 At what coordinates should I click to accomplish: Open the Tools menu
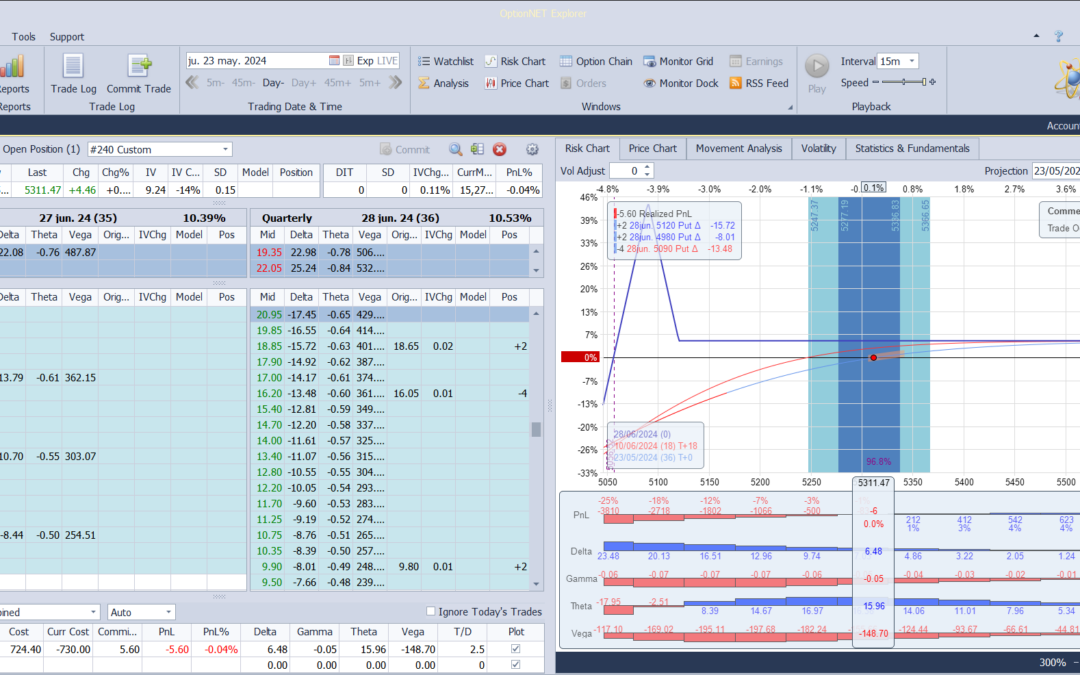(x=24, y=37)
